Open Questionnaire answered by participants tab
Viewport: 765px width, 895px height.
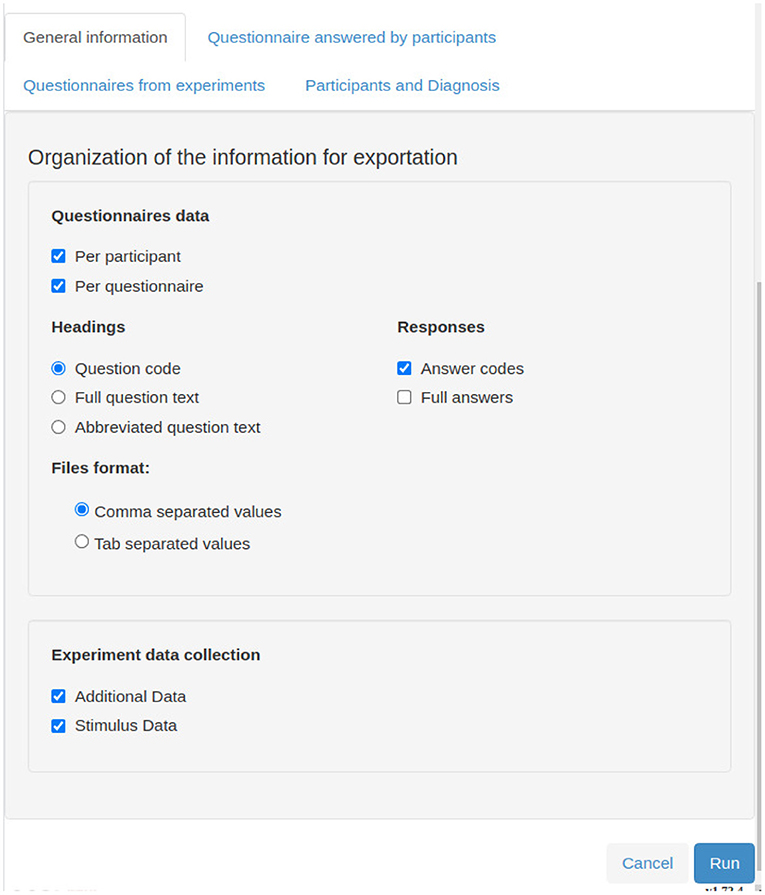pos(352,38)
